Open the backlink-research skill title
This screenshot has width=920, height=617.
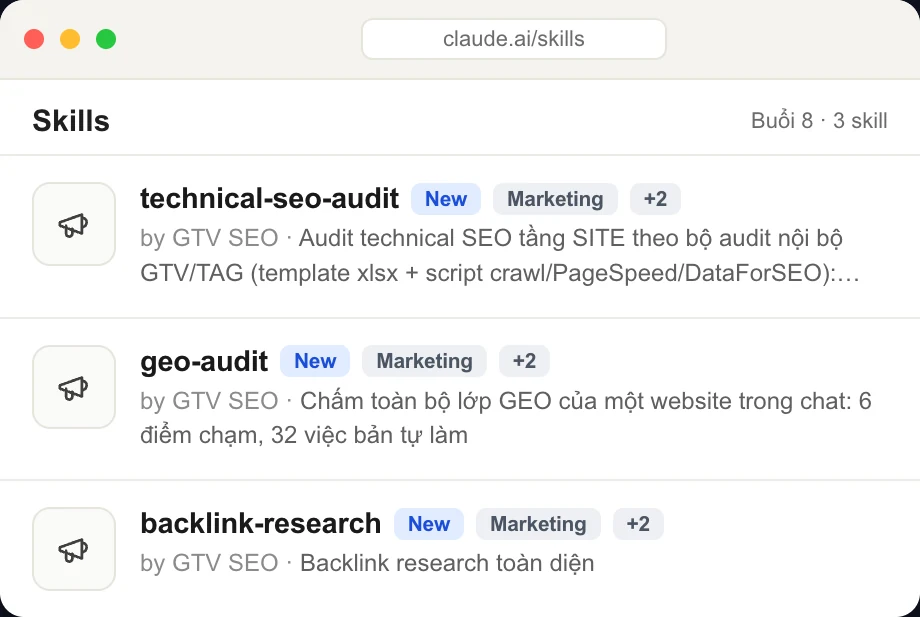(x=261, y=523)
